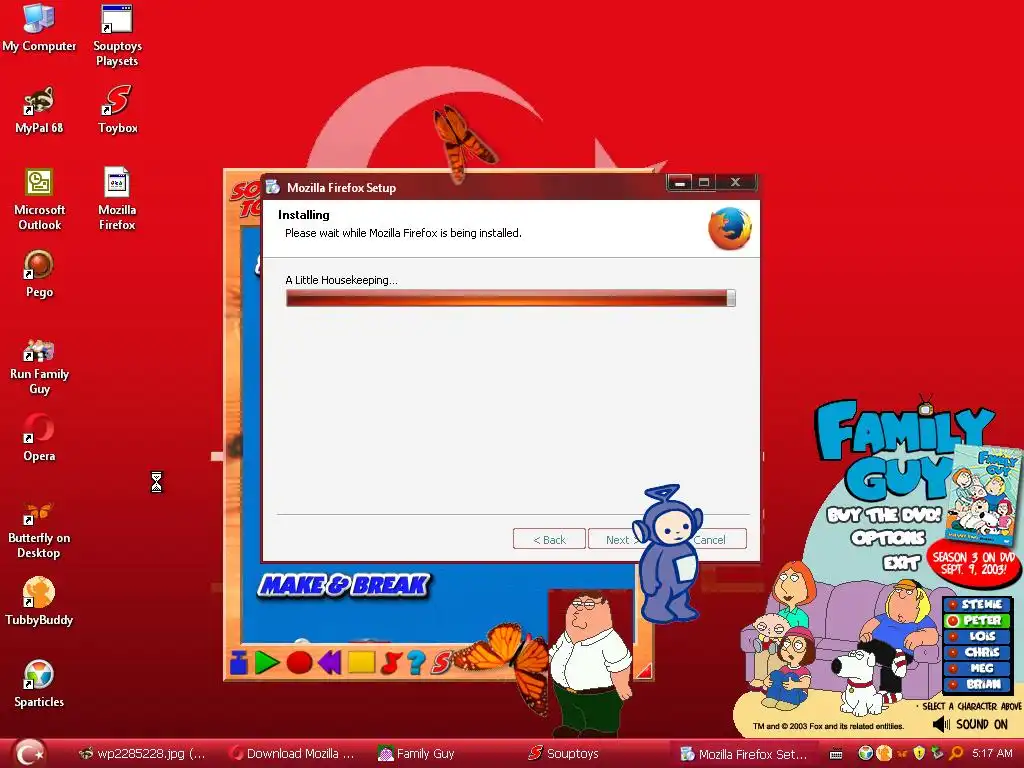This screenshot has width=1024, height=768.
Task: Click Exit in the Family Guy widget
Action: pyautogui.click(x=901, y=562)
